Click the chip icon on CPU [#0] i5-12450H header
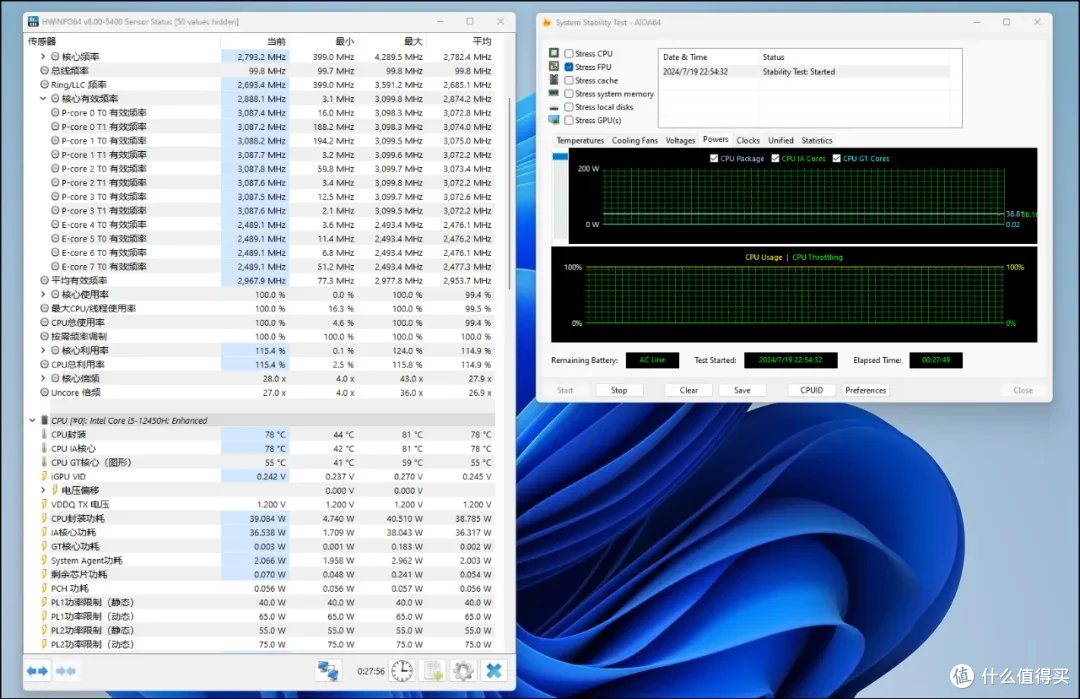The width and height of the screenshot is (1080, 699). 44,420
